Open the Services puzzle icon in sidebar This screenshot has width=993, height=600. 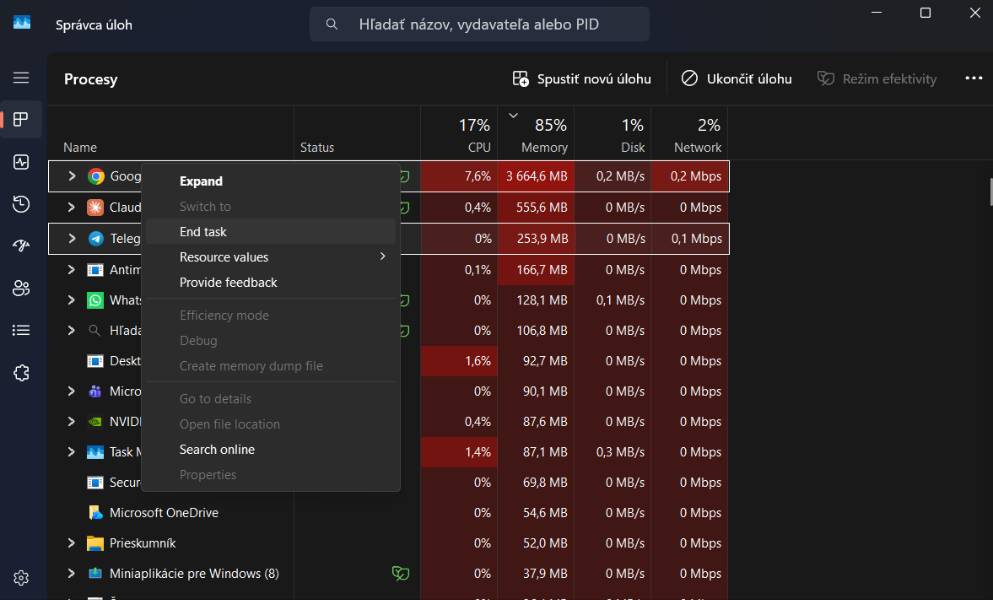coord(21,373)
